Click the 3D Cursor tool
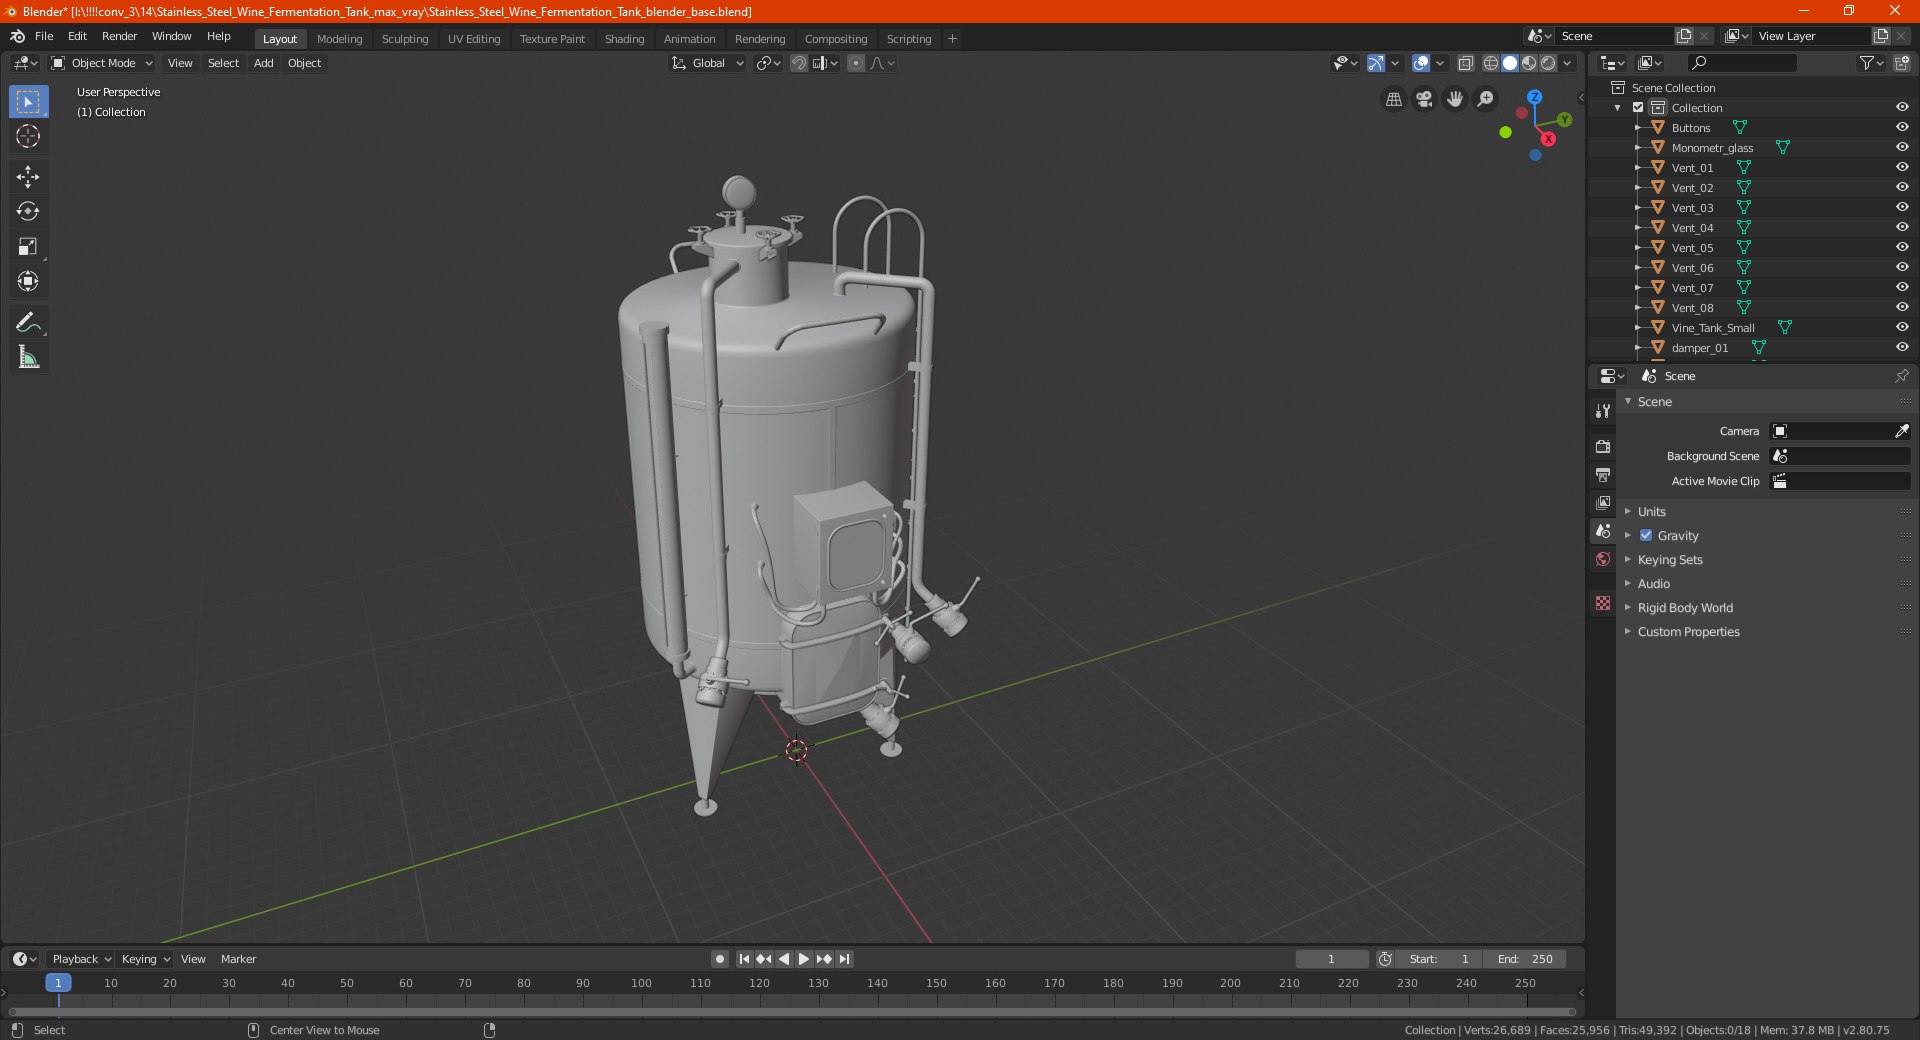This screenshot has width=1920, height=1040. (28, 136)
